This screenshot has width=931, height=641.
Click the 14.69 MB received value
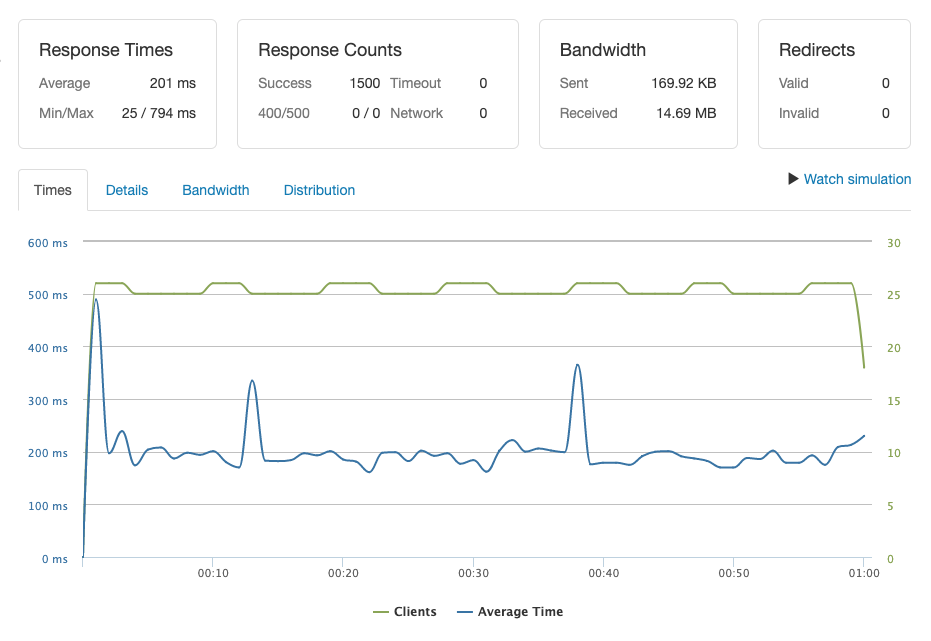click(x=686, y=113)
